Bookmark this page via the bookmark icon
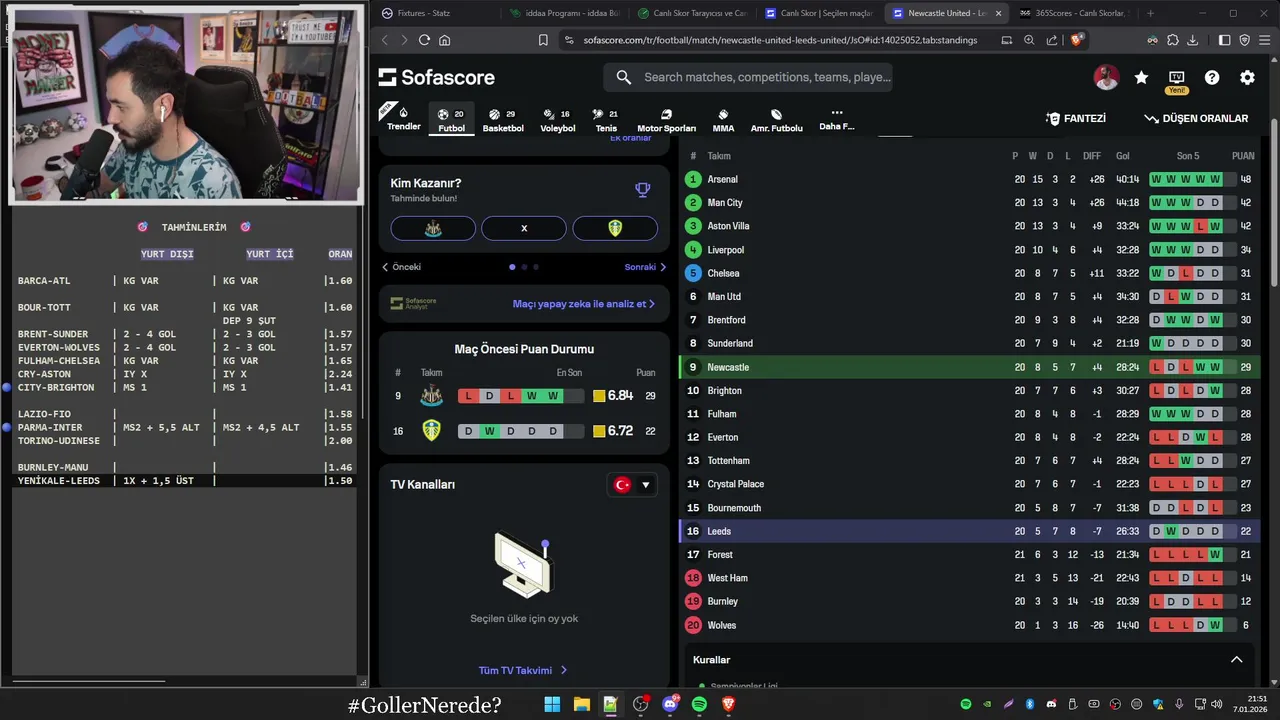Image resolution: width=1280 pixels, height=720 pixels. 543,40
